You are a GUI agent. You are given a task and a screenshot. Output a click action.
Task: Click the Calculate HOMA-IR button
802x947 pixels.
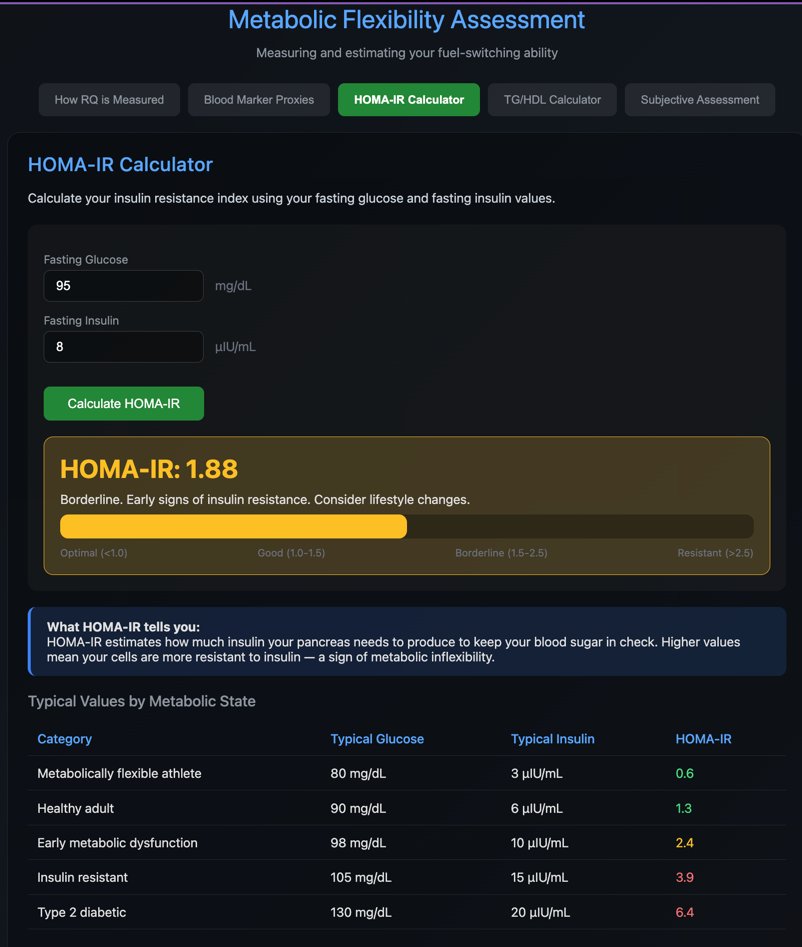124,403
